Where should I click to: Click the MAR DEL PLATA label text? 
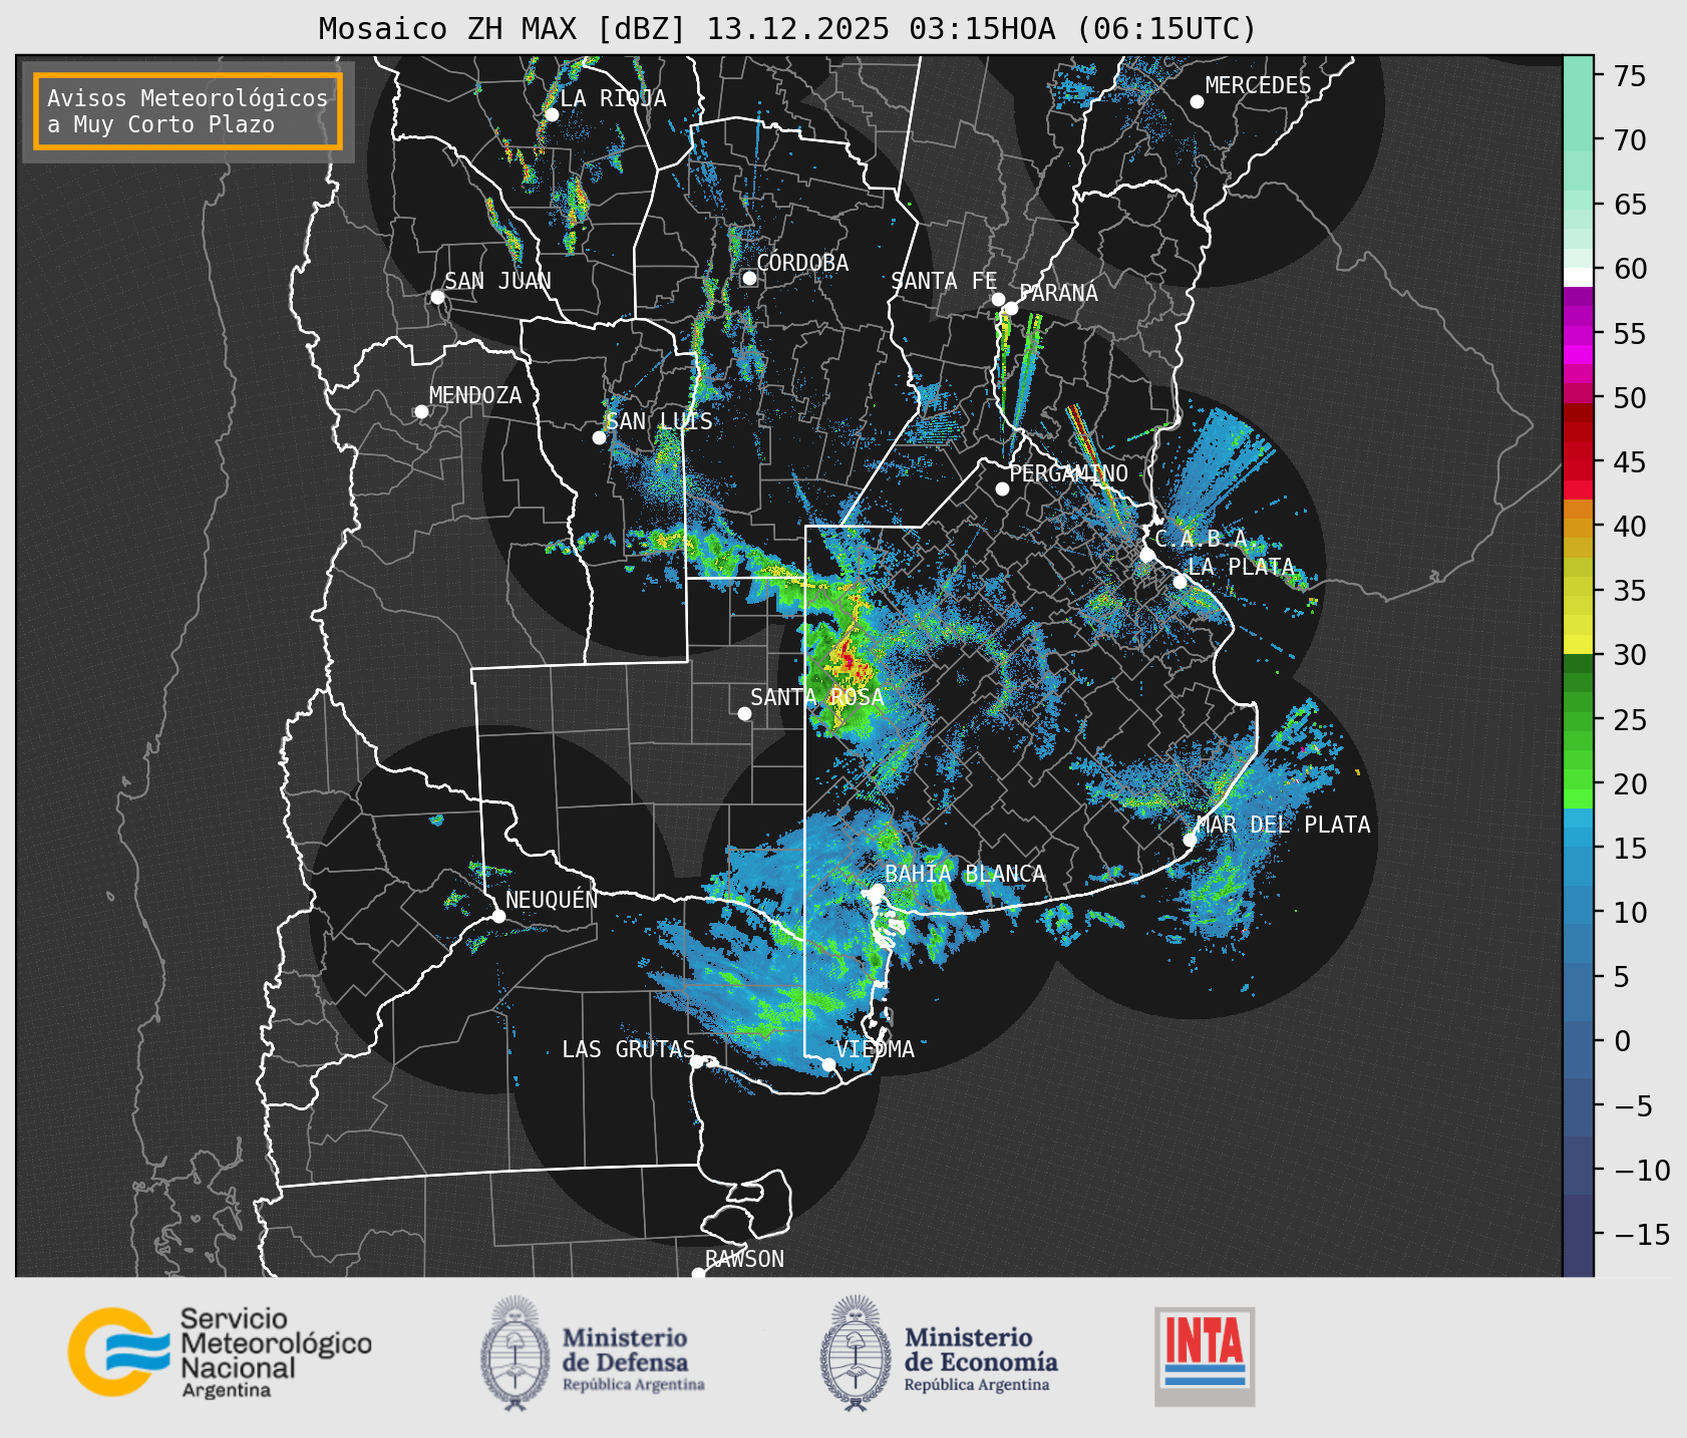pyautogui.click(x=1284, y=825)
